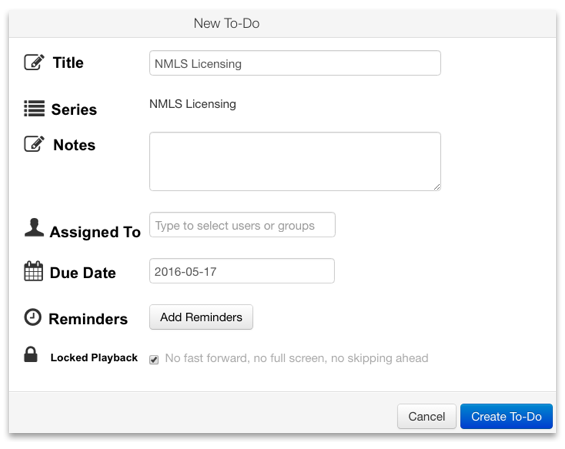
Task: Click the NMLS Licensing series name text
Action: [x=193, y=104]
